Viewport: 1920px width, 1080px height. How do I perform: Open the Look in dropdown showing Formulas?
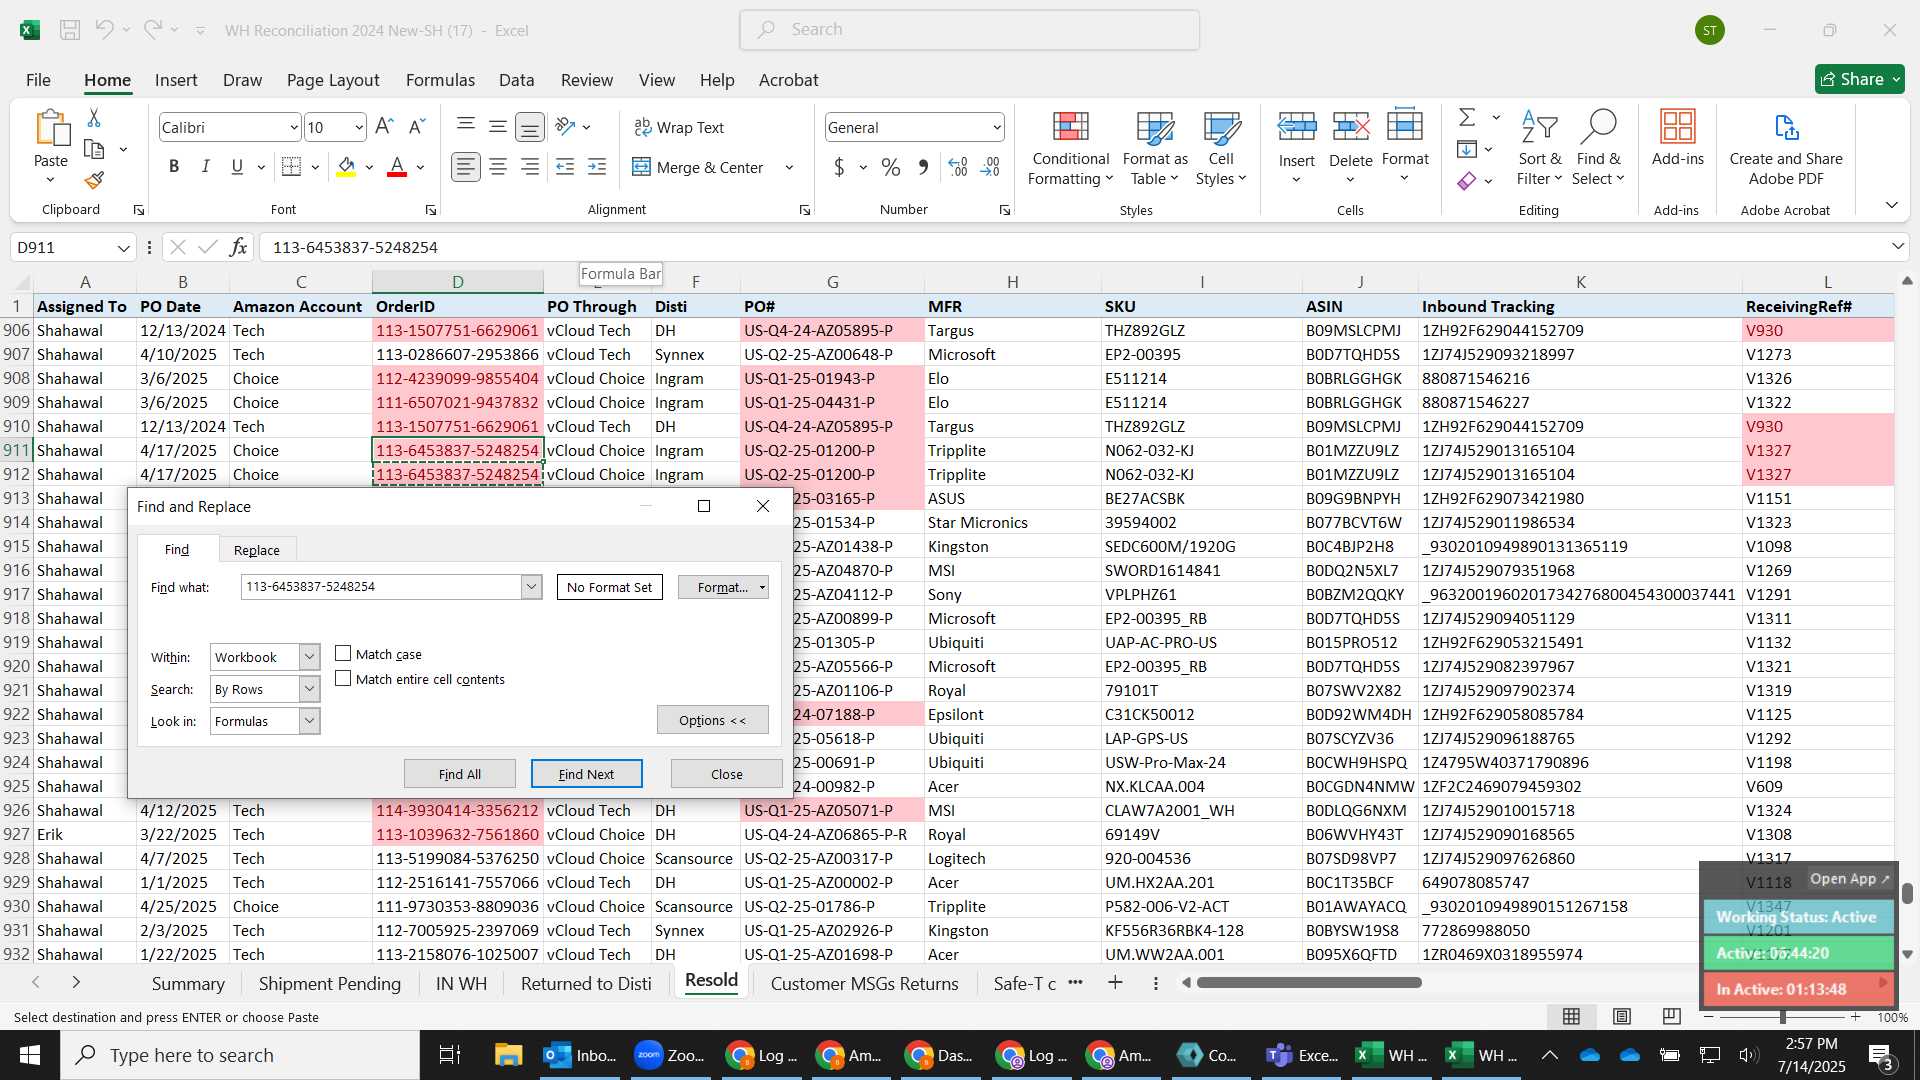(310, 721)
